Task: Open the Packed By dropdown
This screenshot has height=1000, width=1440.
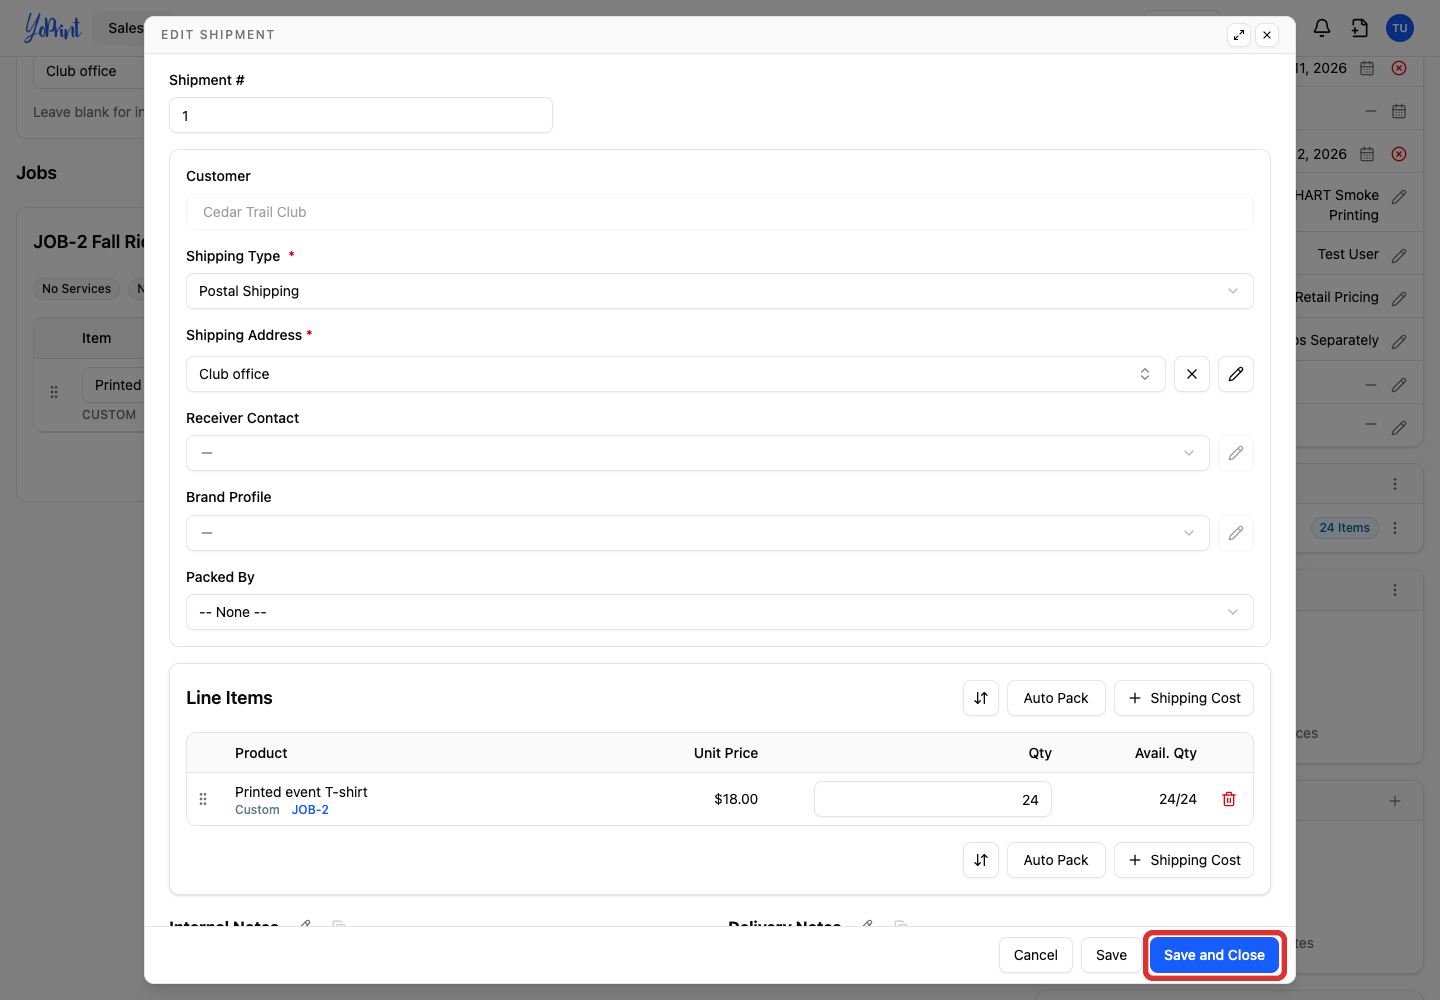Action: point(720,612)
